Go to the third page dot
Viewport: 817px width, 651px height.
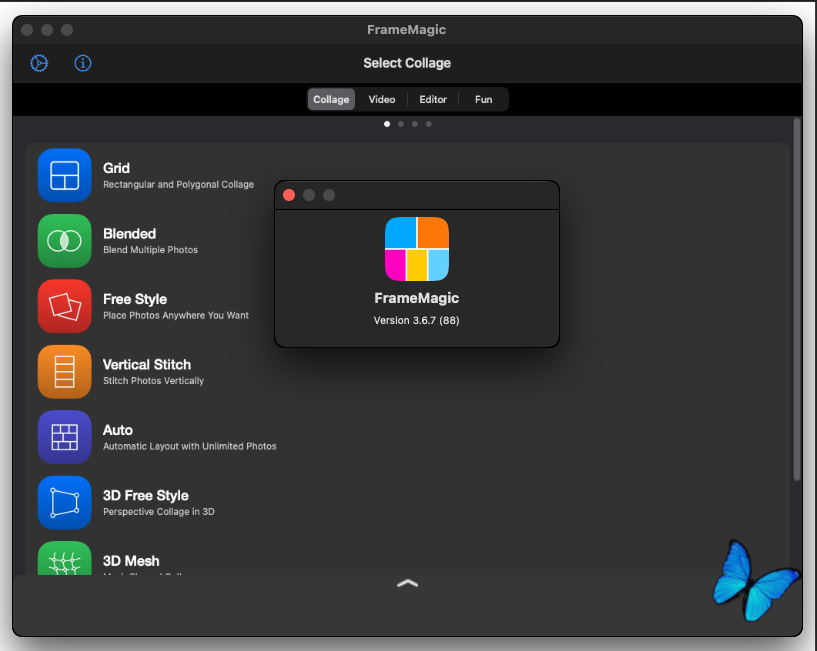(415, 124)
